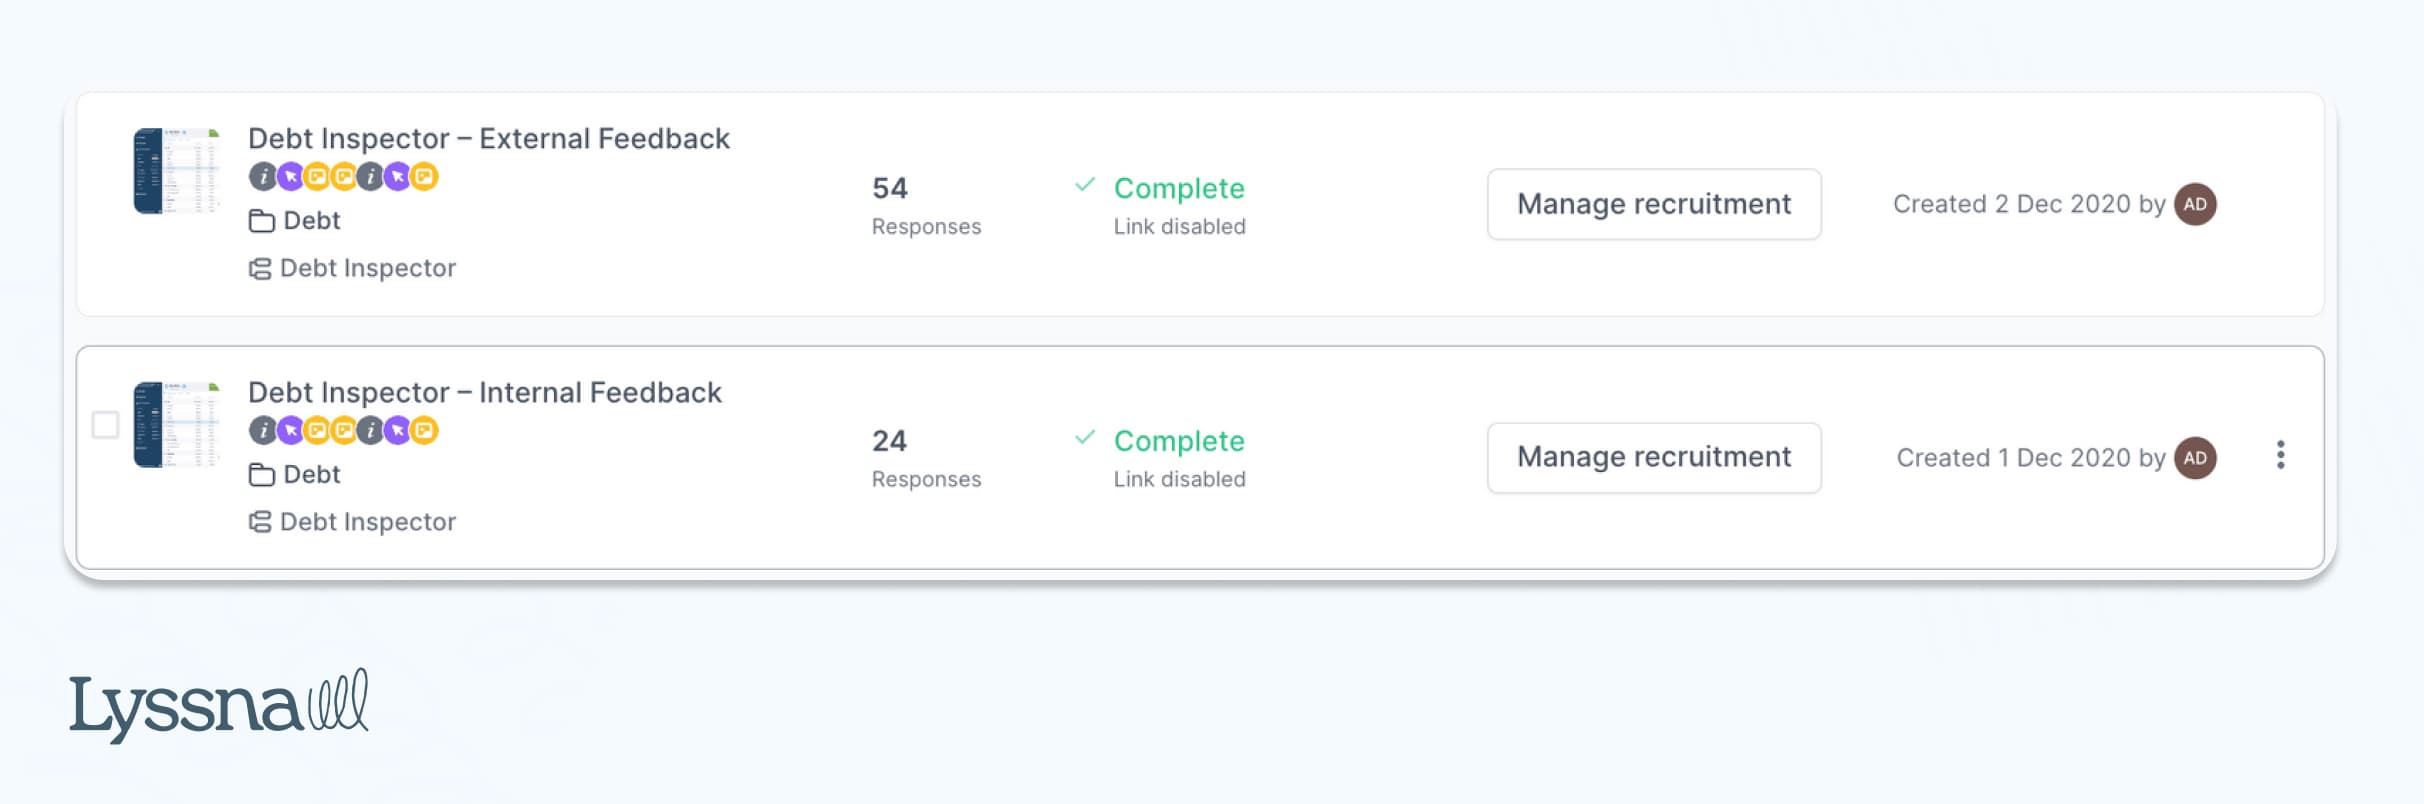Click the External Feedback test thumbnail

point(177,170)
